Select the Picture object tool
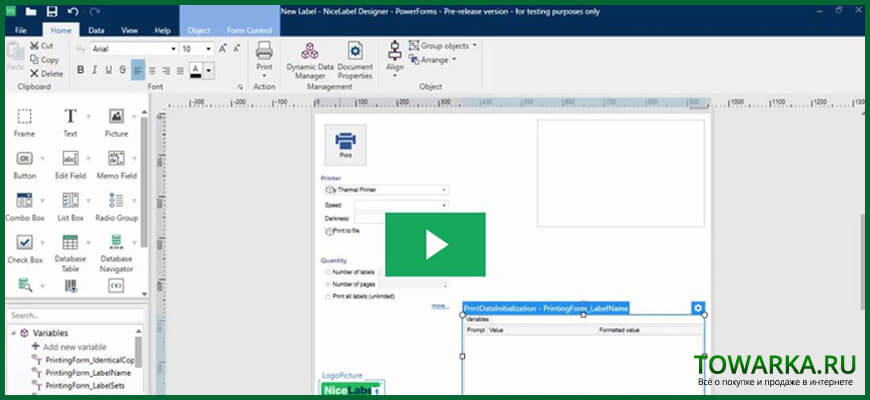 [117, 123]
